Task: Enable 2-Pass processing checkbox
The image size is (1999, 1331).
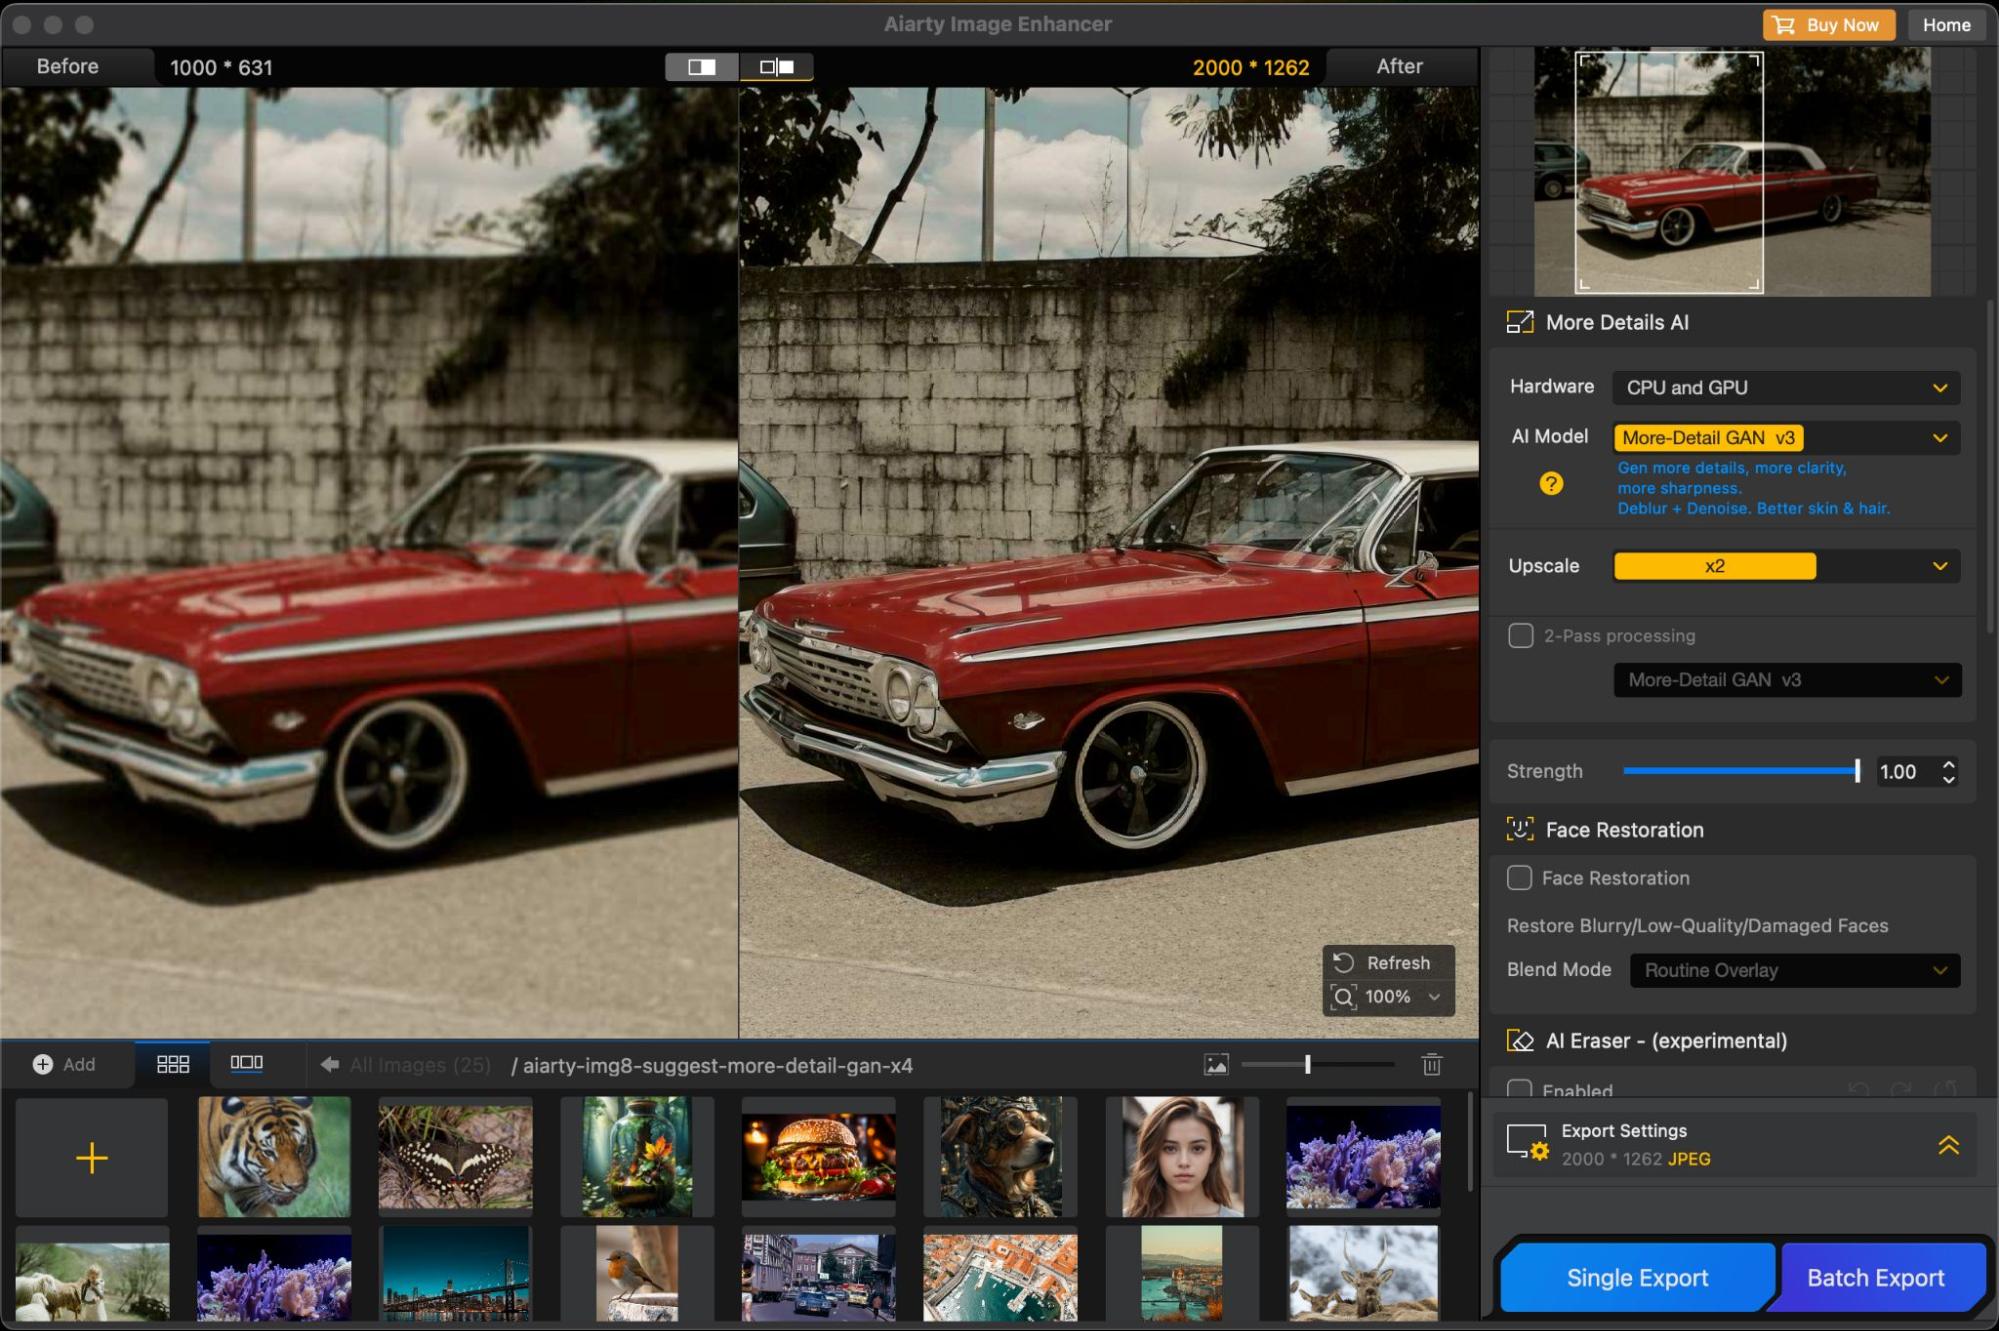Action: click(1520, 636)
